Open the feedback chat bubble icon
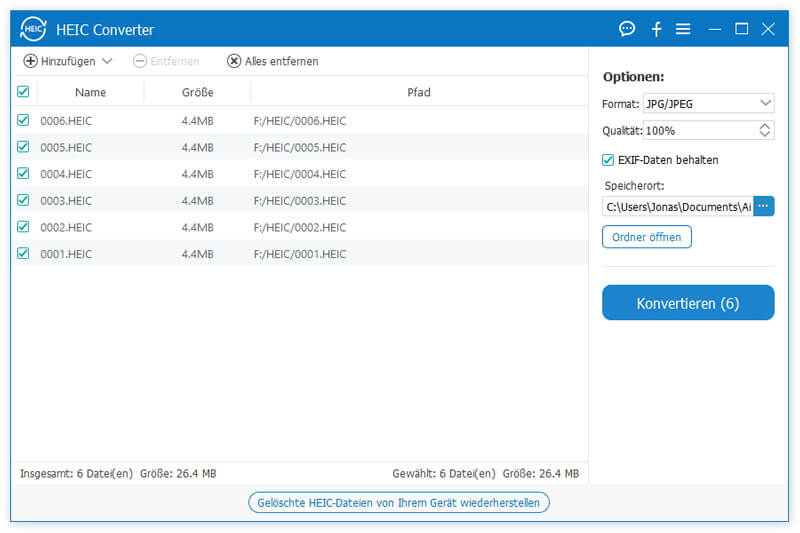The width and height of the screenshot is (800, 533). tap(627, 29)
